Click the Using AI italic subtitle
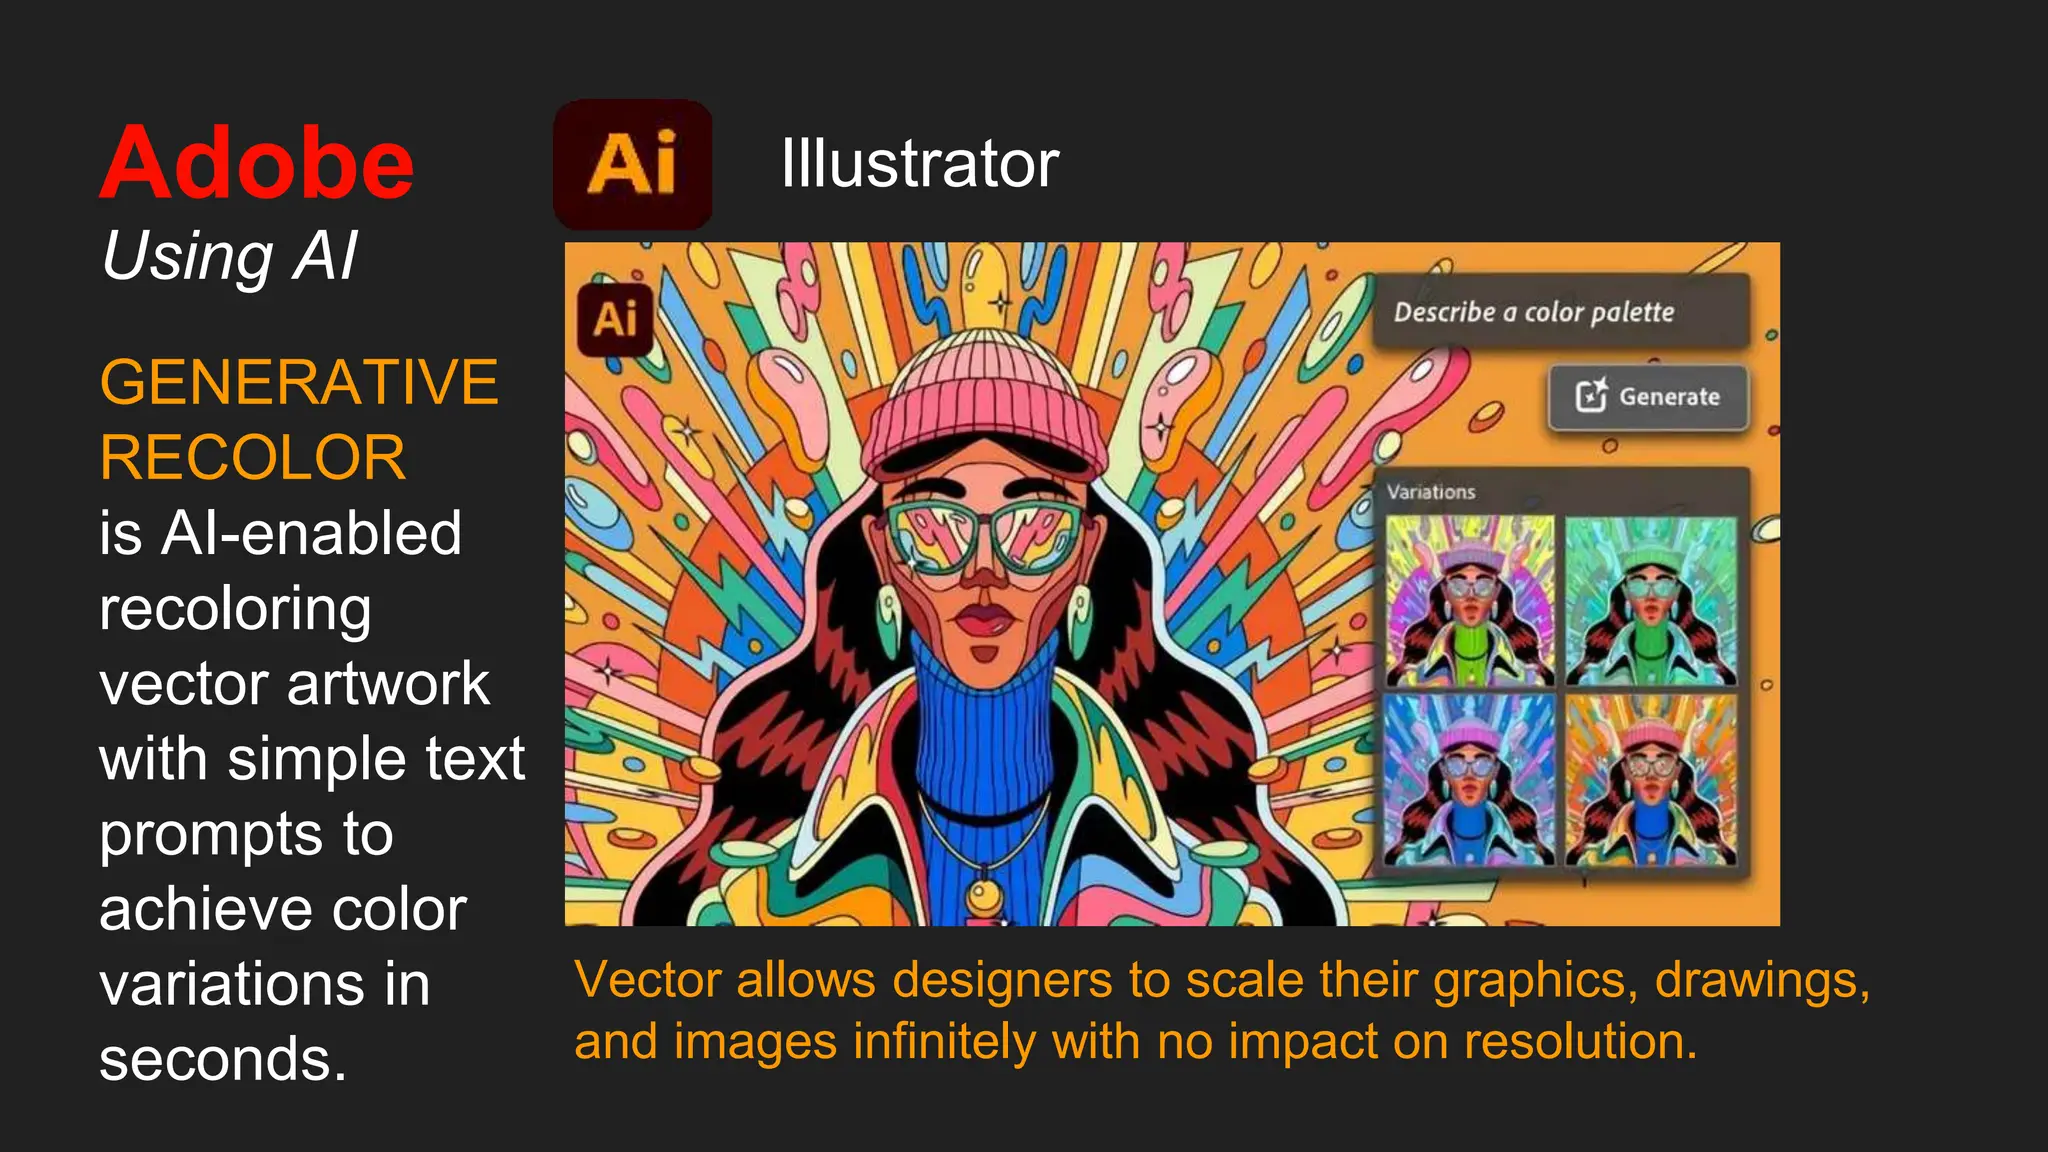2048x1152 pixels. point(229,257)
